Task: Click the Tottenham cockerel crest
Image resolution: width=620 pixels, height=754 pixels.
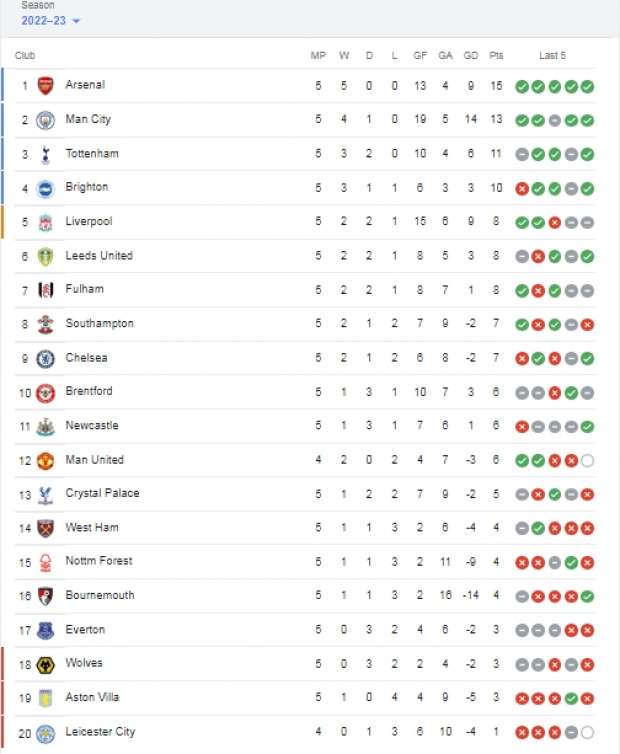Action: click(45, 154)
